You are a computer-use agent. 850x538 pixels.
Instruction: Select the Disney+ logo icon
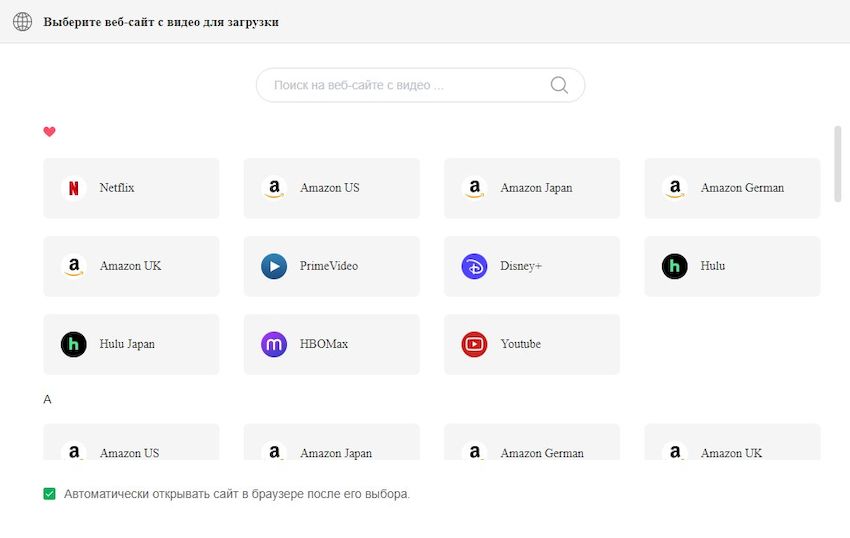point(474,266)
